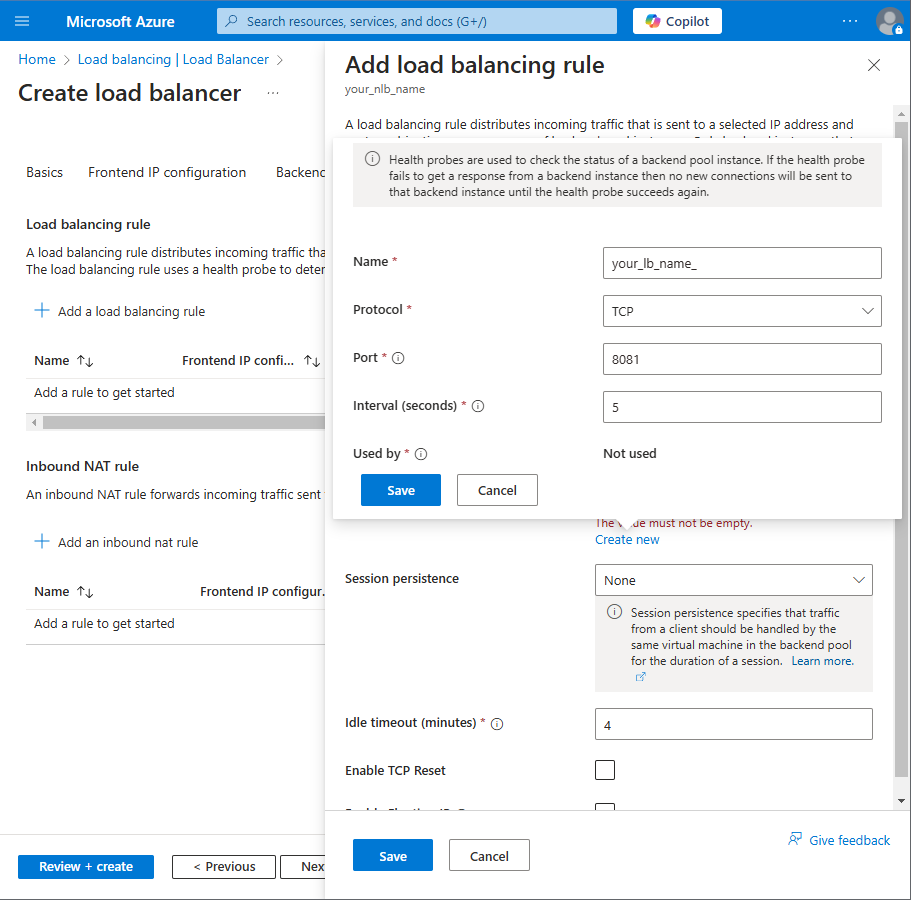Screen dimensions: 911x900
Task: Open Load balancing | Load Balancer breadcrumb
Action: pos(173,60)
